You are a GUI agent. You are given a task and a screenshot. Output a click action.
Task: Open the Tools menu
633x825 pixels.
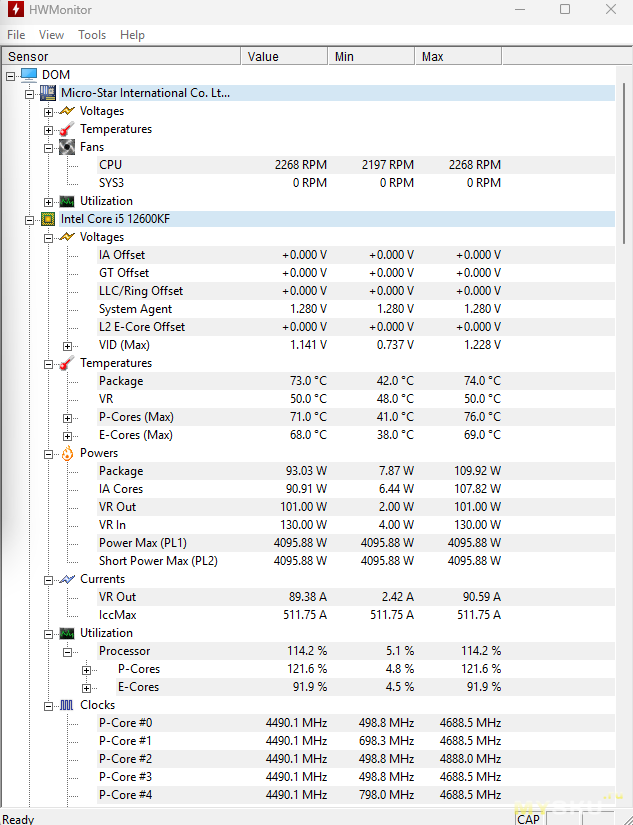click(x=92, y=35)
